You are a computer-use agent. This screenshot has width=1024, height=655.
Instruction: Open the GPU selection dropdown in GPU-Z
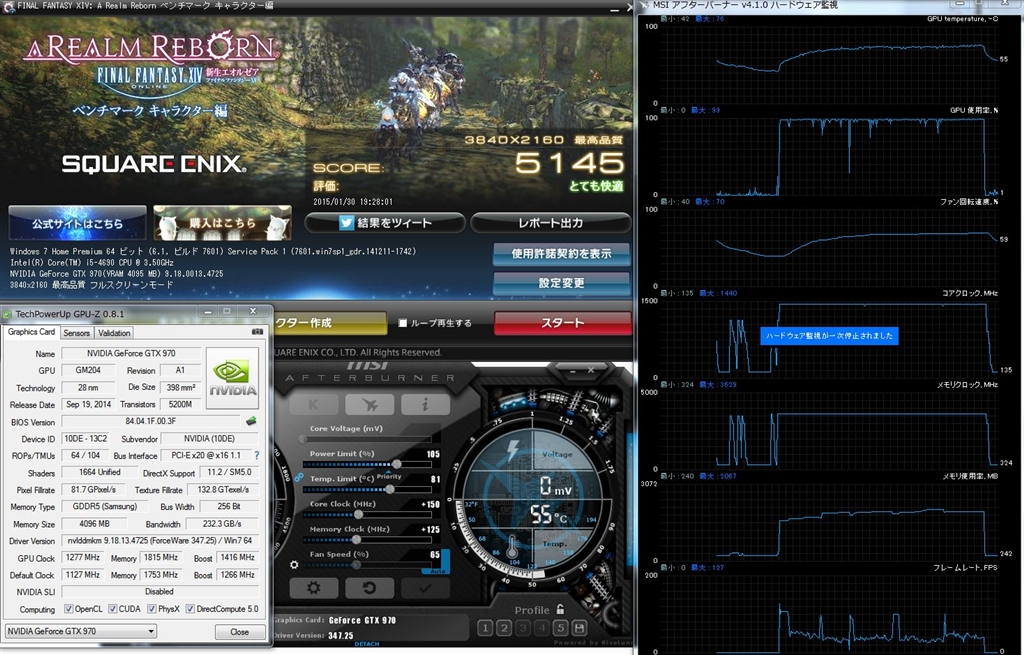(81, 631)
